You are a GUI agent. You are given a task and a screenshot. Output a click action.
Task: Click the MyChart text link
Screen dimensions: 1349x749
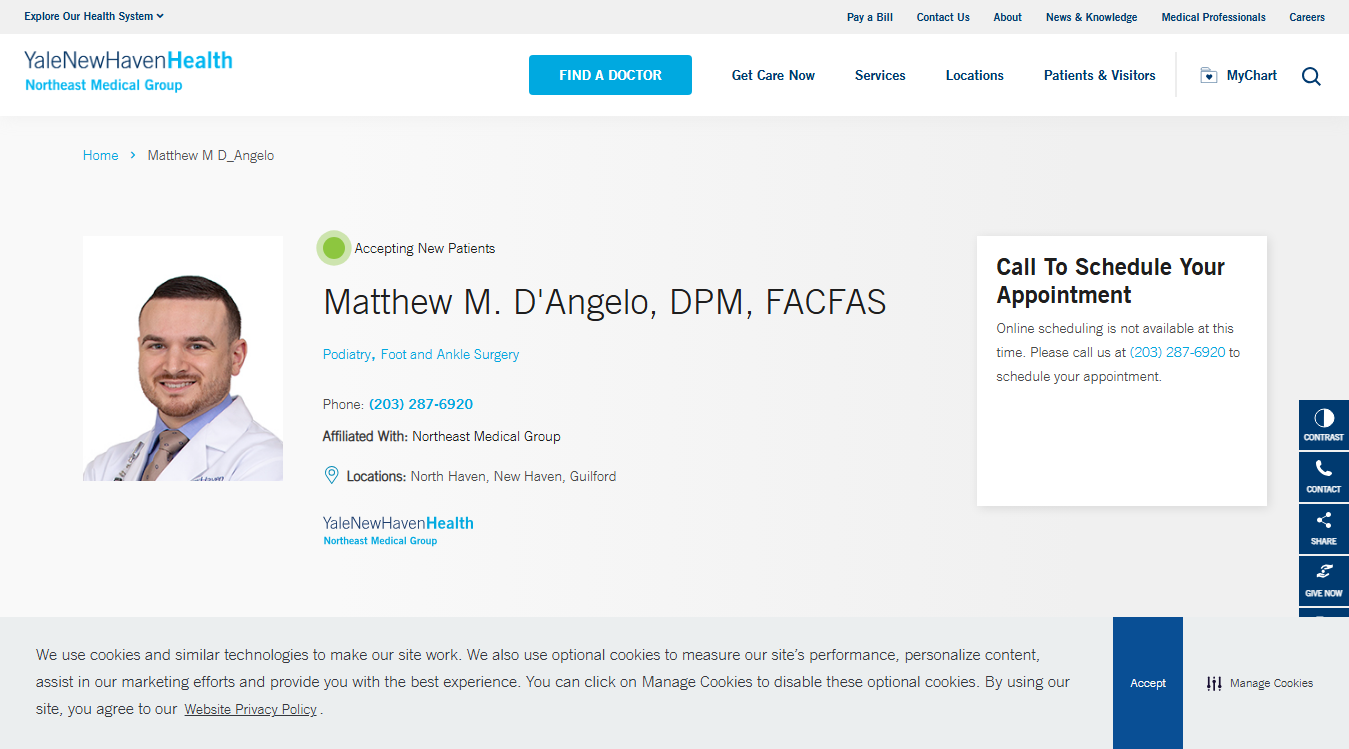click(1252, 75)
